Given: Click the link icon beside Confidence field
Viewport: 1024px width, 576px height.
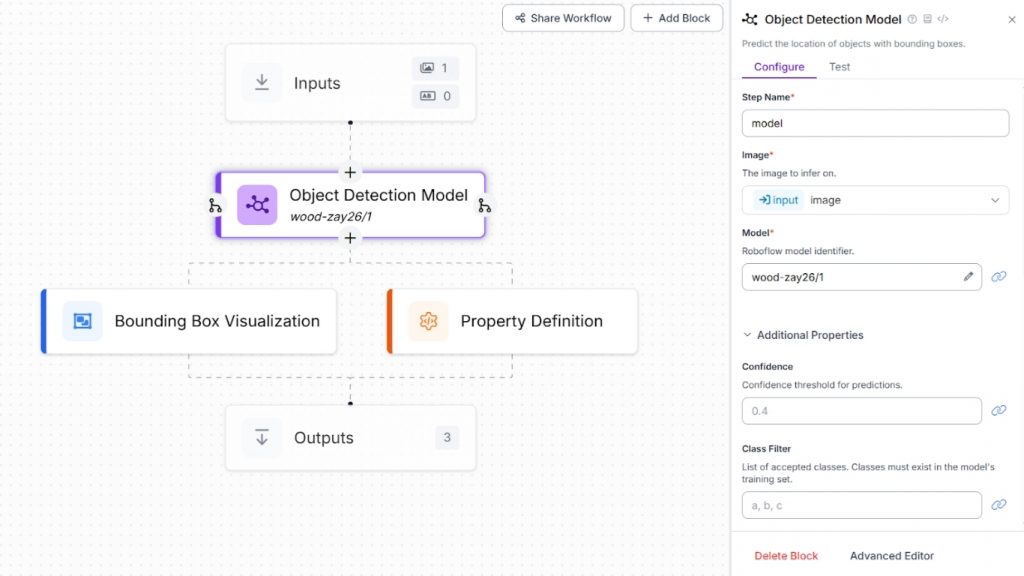Looking at the screenshot, I should pyautogui.click(x=998, y=411).
